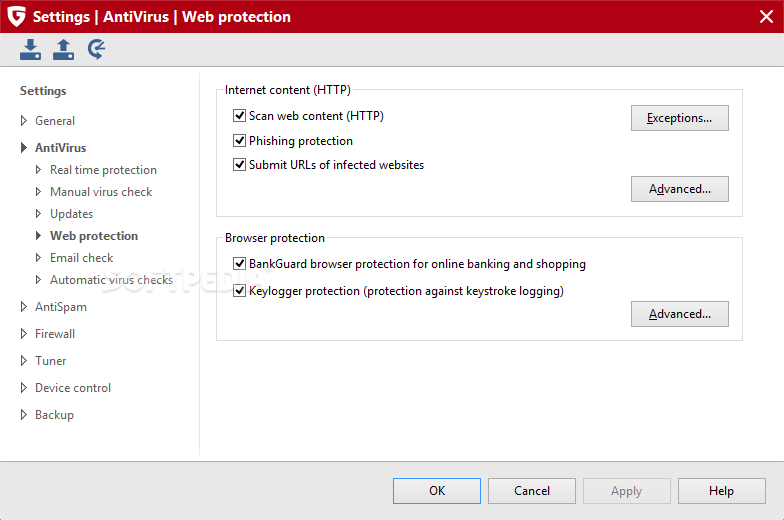784x520 pixels.
Task: Click the G DATA shield logo
Action: pyautogui.click(x=16, y=16)
